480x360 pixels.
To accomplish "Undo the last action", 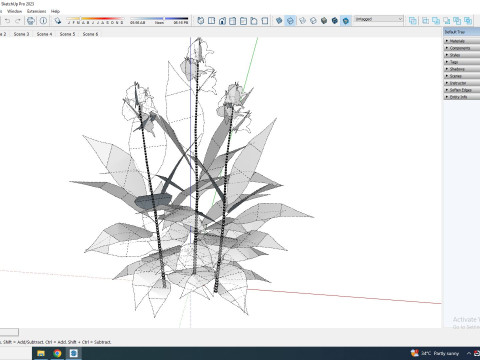I will point(7,21).
